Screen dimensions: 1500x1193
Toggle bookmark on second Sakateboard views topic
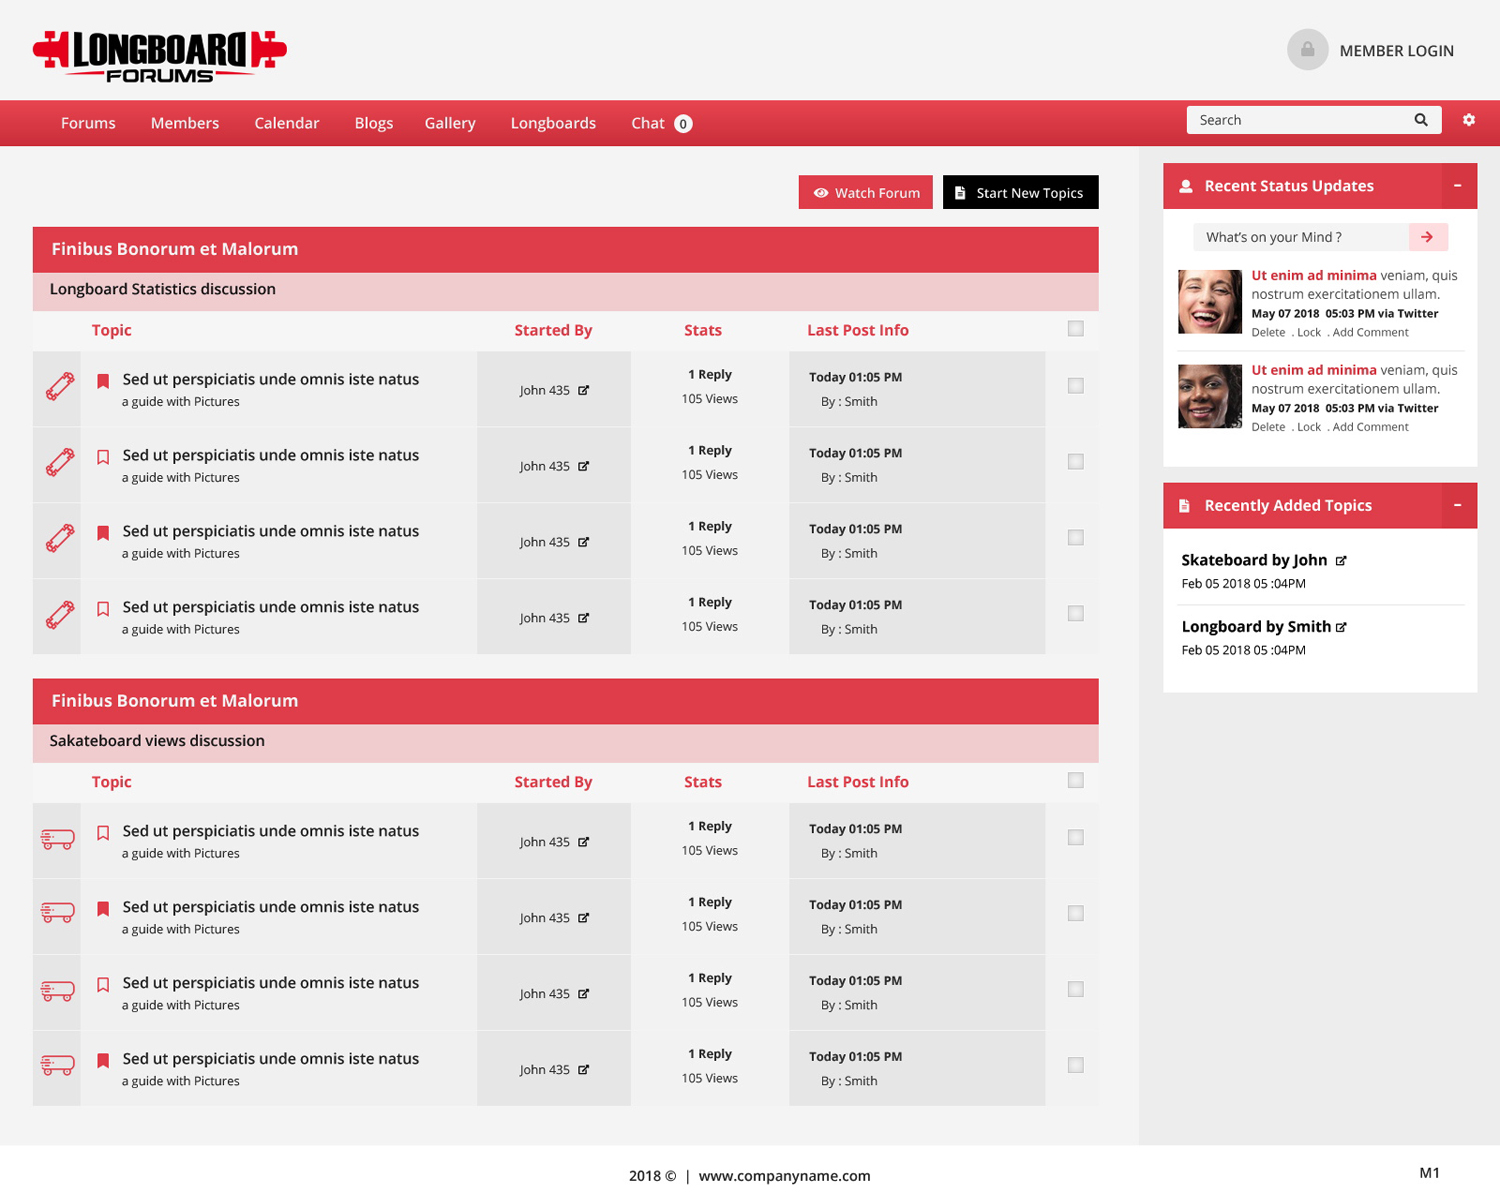coord(103,909)
